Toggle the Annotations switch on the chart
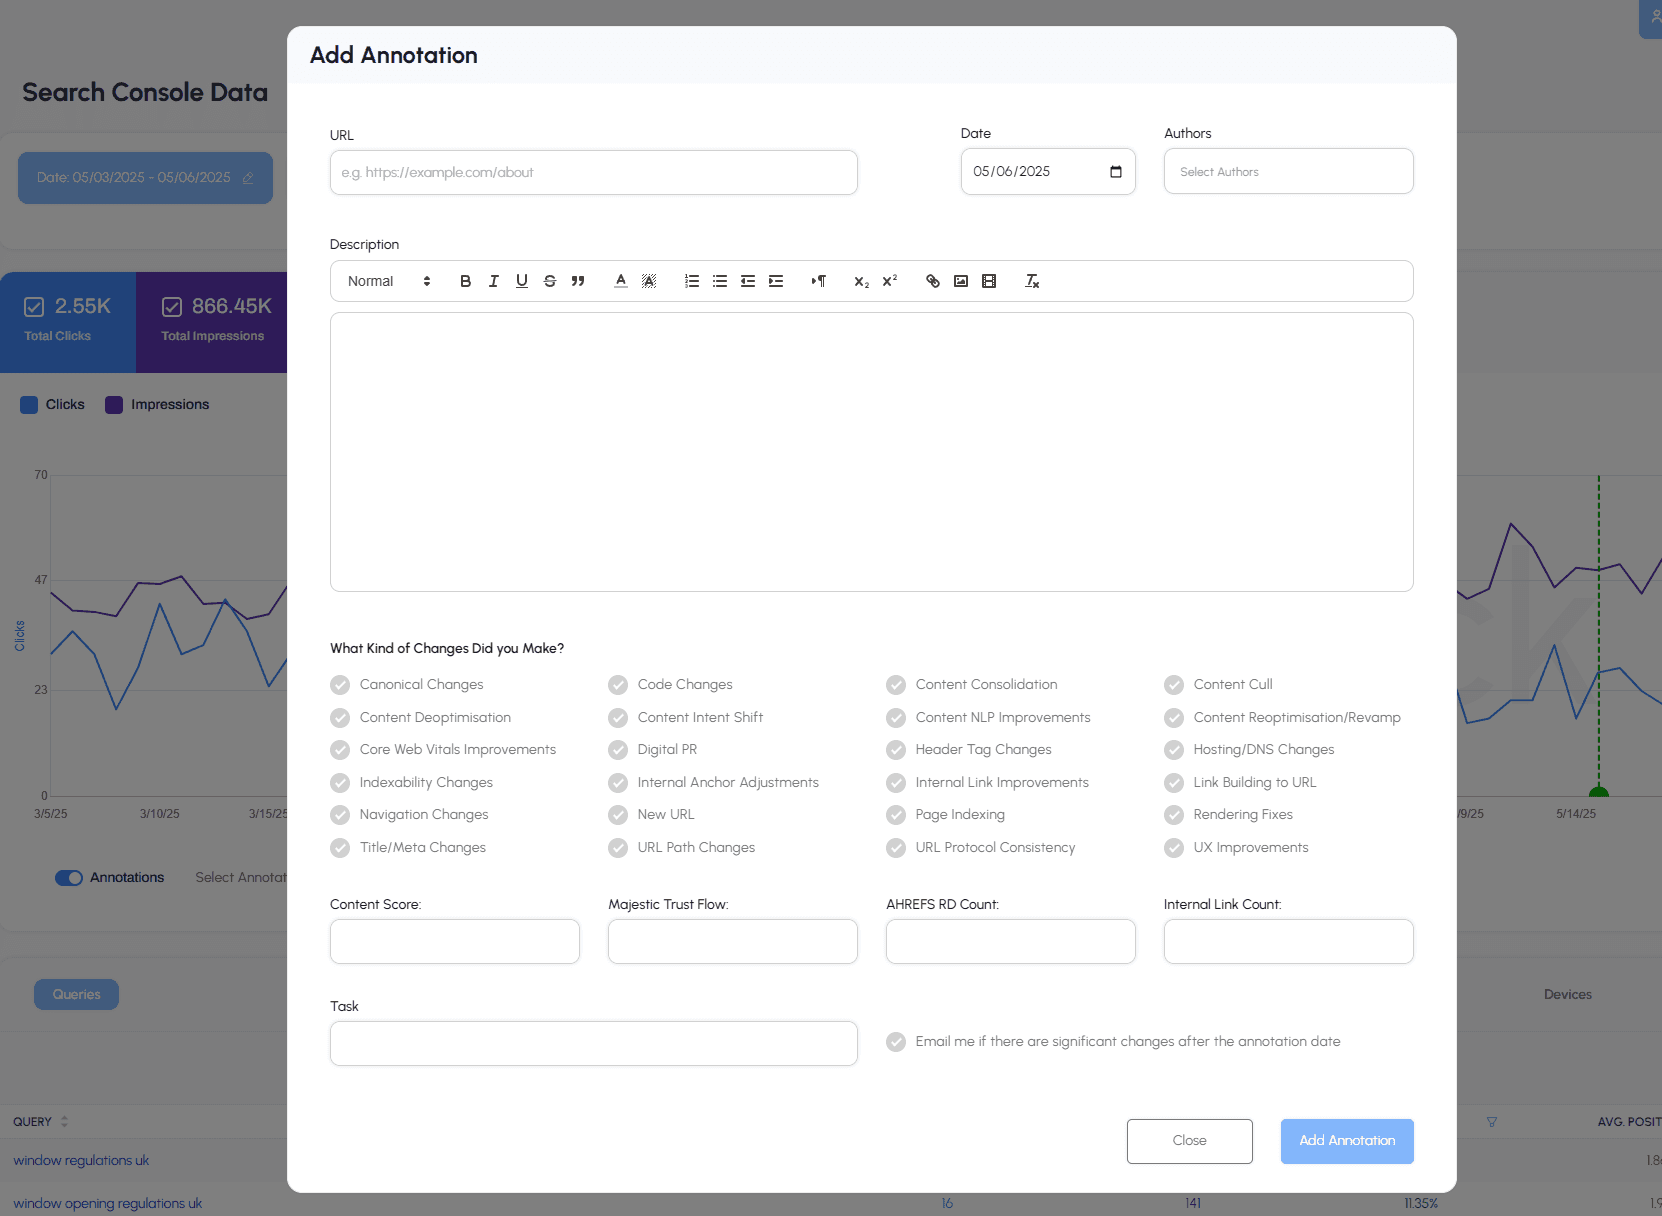 pyautogui.click(x=69, y=877)
